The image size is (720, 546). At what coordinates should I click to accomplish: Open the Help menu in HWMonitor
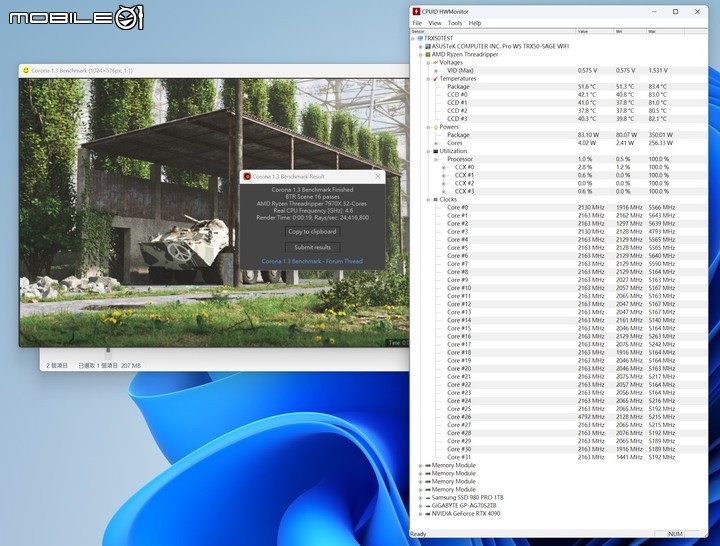pos(475,23)
